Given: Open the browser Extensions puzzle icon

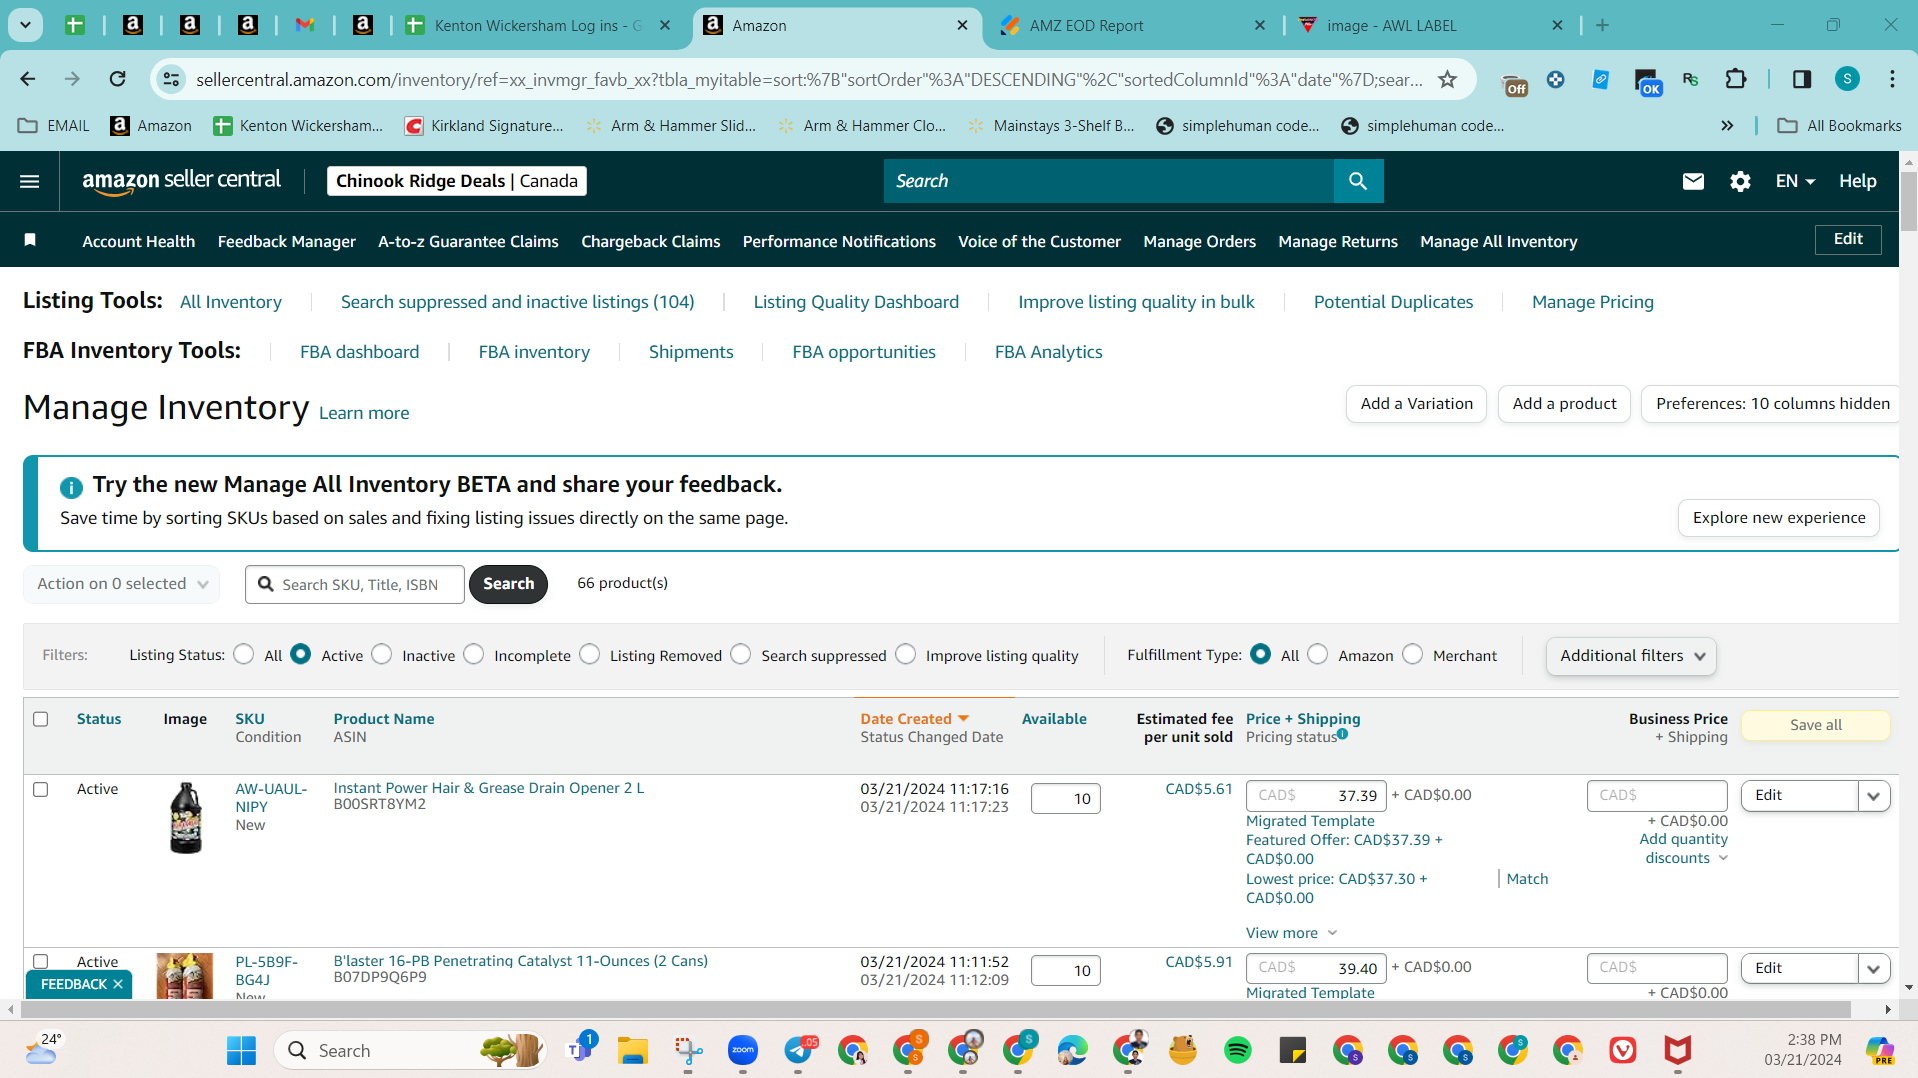Looking at the screenshot, I should [x=1736, y=79].
